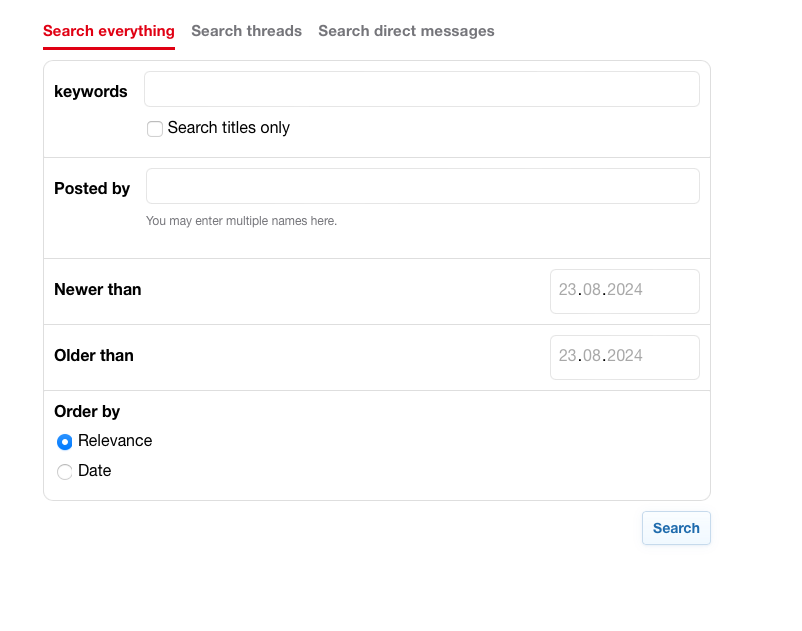Viewport: 802px width, 631px height.
Task: Switch to the Search threads tab
Action: pyautogui.click(x=246, y=31)
